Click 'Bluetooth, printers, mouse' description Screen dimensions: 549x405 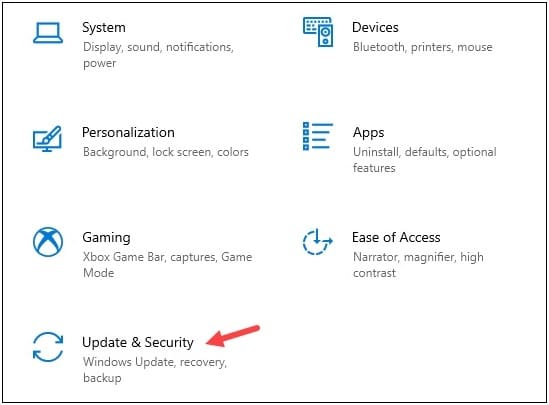(423, 47)
